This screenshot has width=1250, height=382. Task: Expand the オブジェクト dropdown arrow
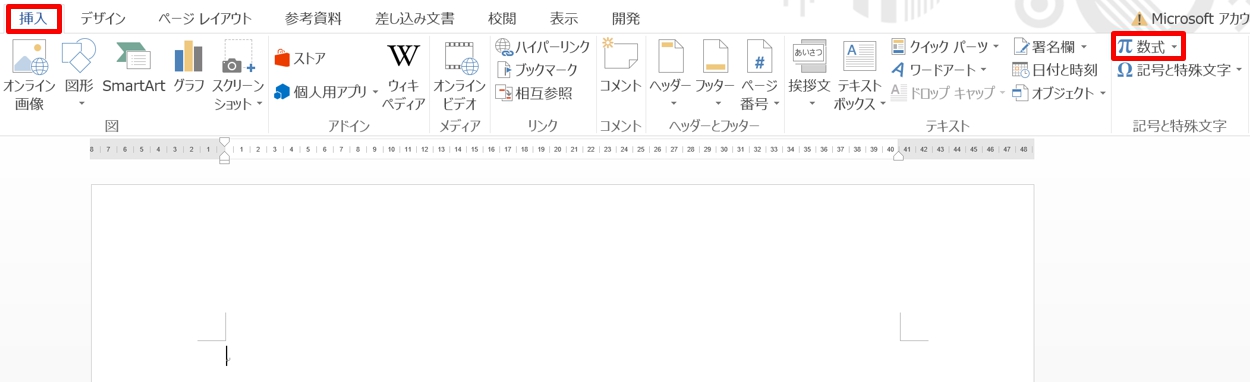click(1103, 94)
